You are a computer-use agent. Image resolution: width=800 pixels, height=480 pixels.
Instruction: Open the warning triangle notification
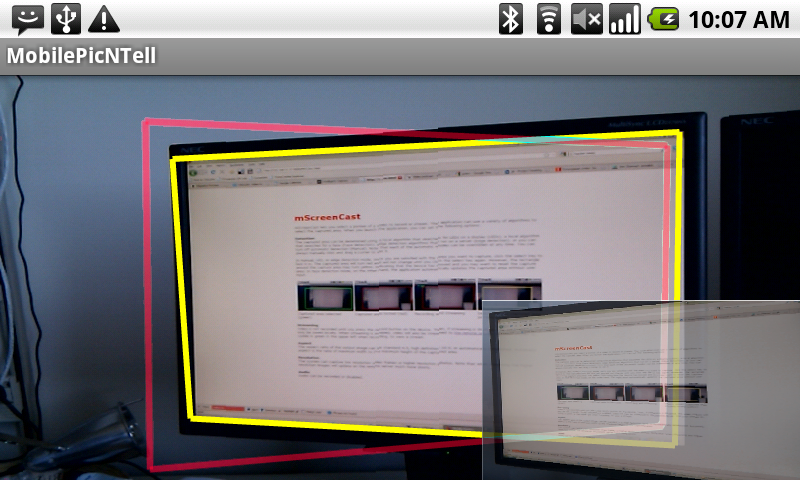[104, 20]
